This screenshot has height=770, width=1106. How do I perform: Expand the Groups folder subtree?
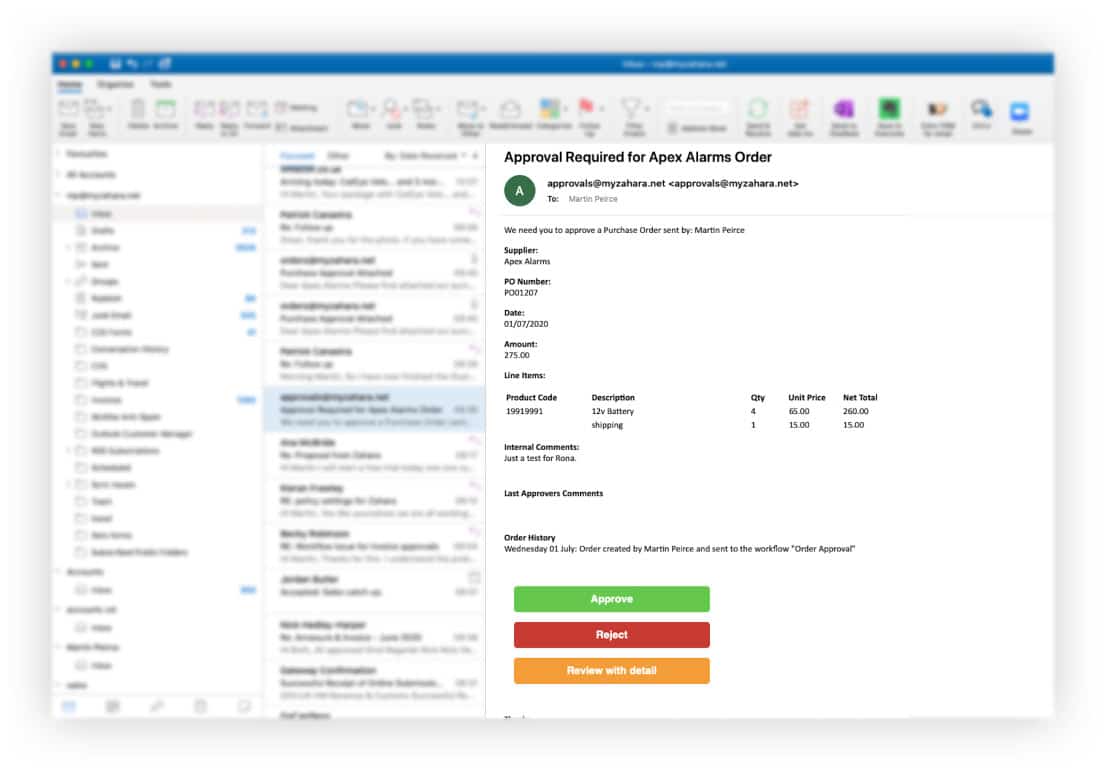[68, 281]
